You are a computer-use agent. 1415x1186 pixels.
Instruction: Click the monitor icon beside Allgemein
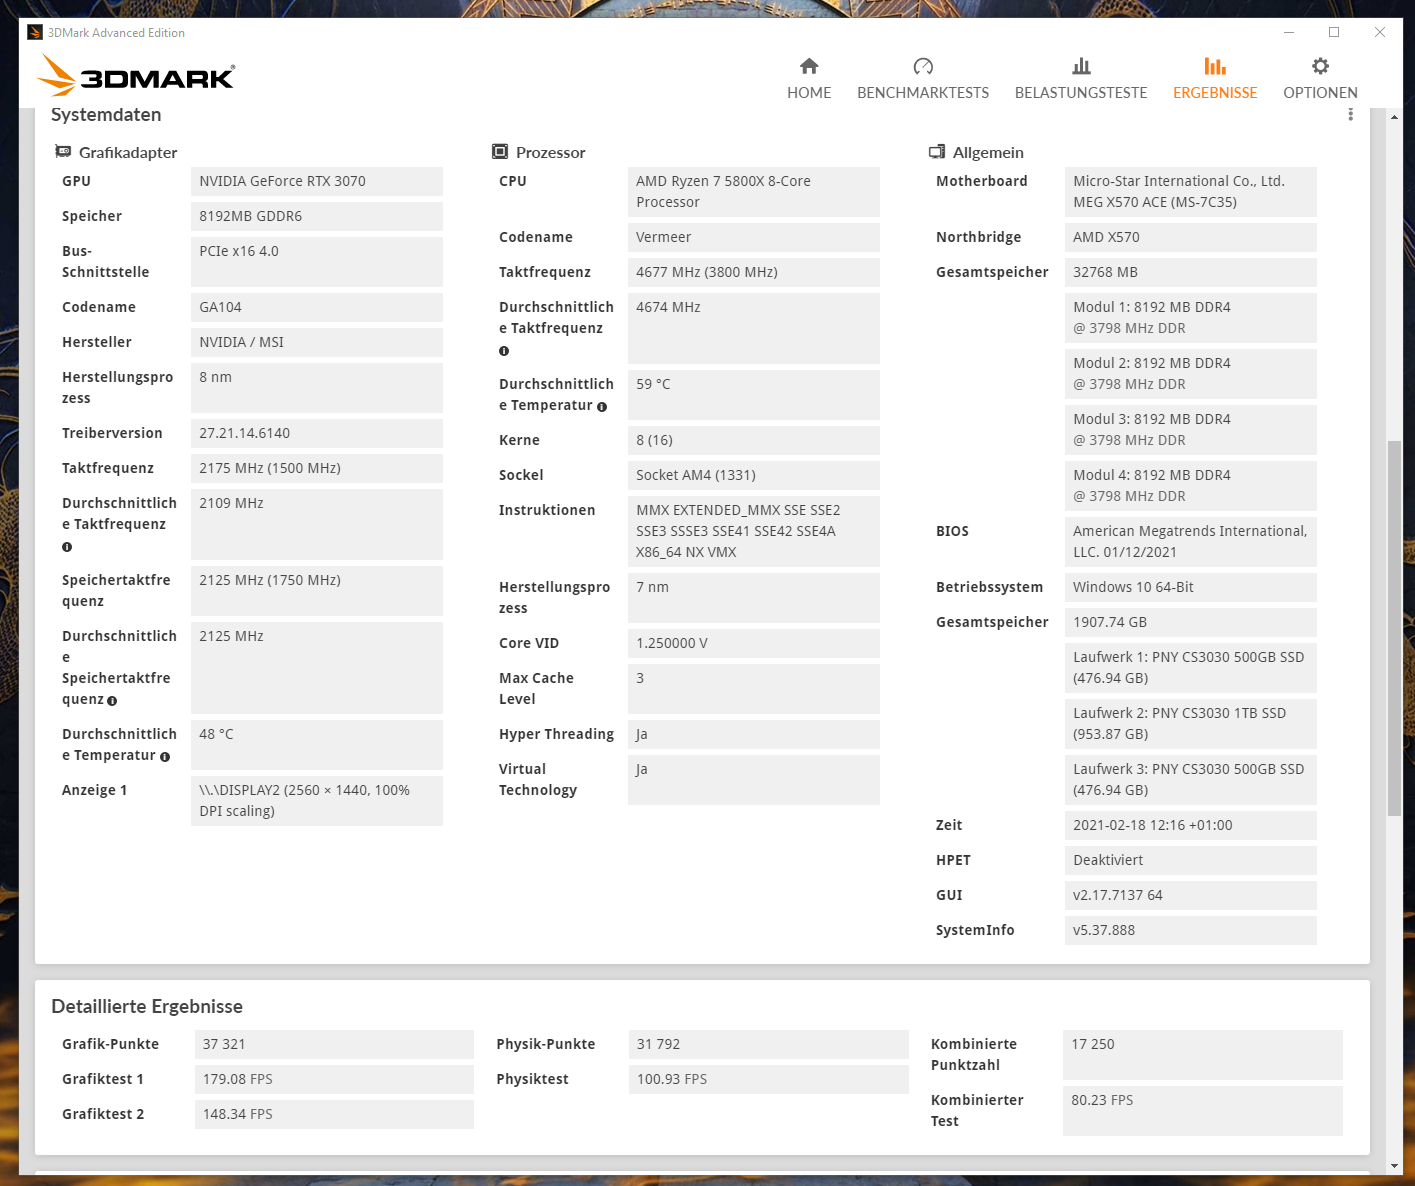(937, 151)
